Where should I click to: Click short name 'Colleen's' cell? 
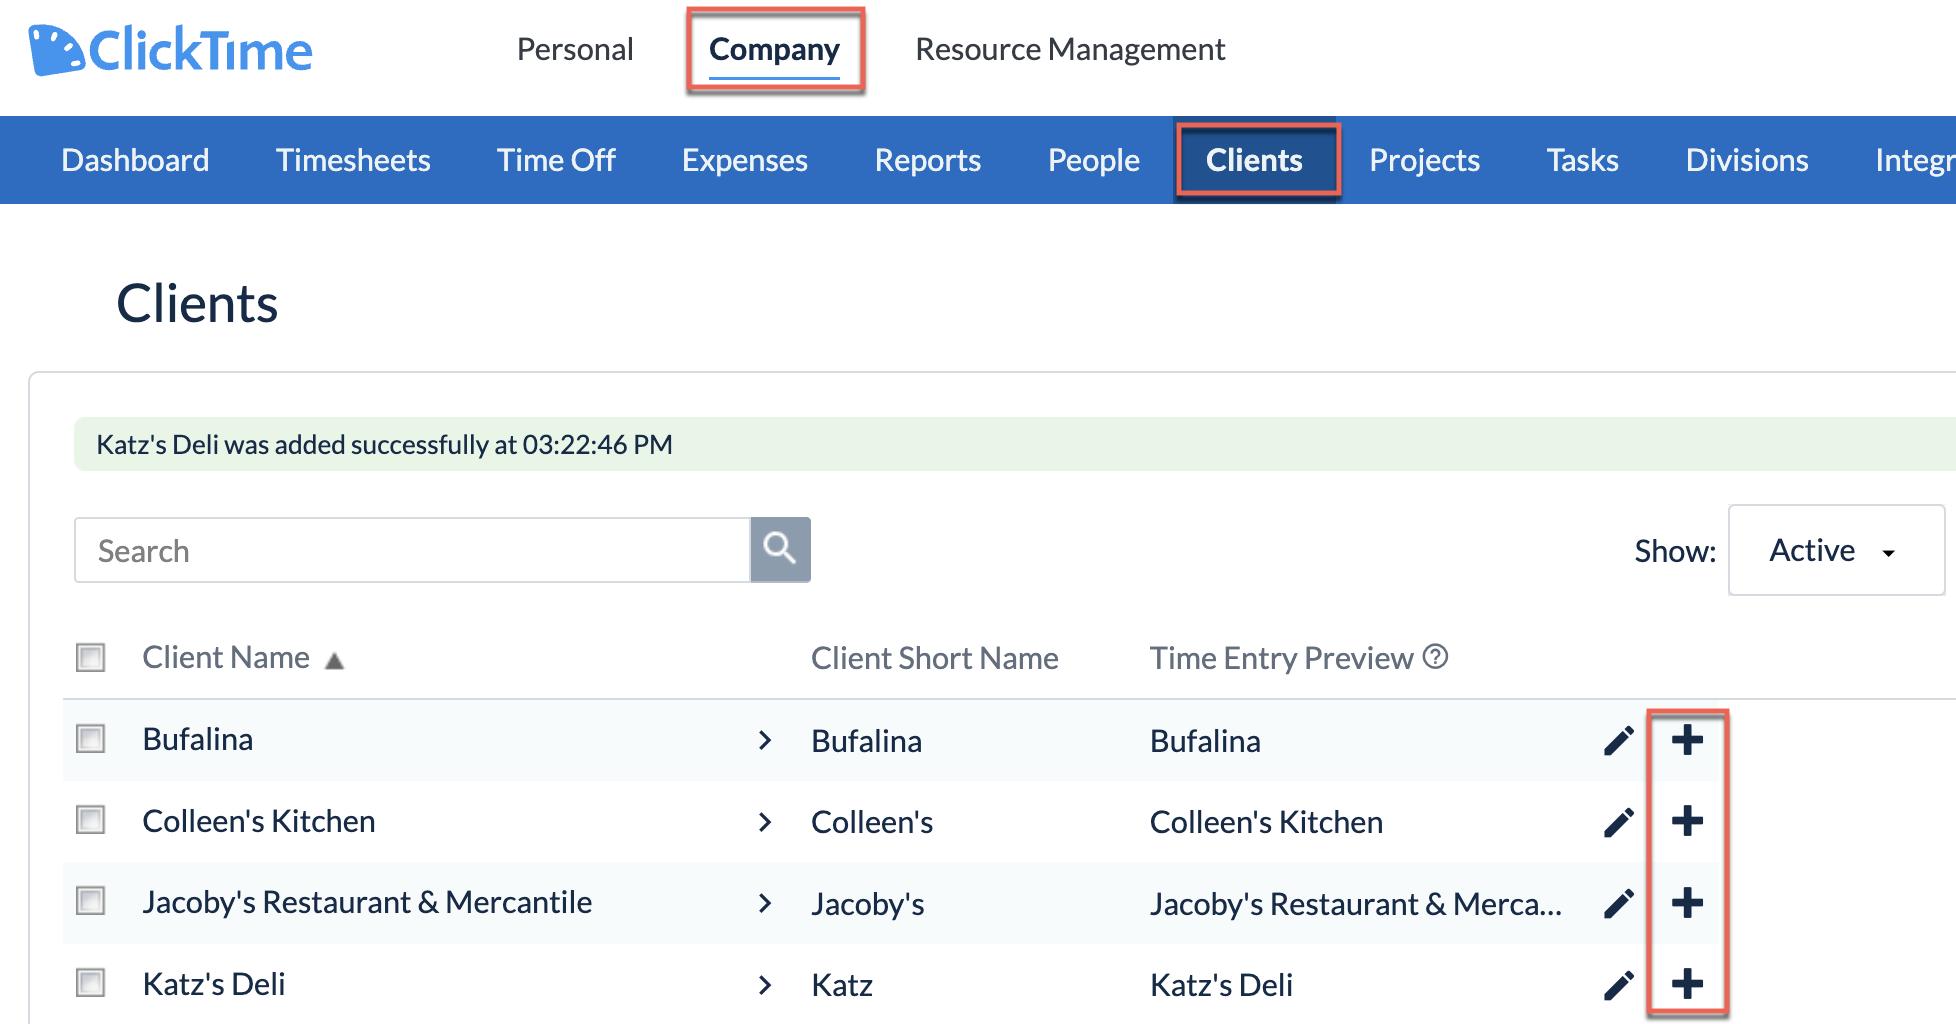pyautogui.click(x=872, y=822)
